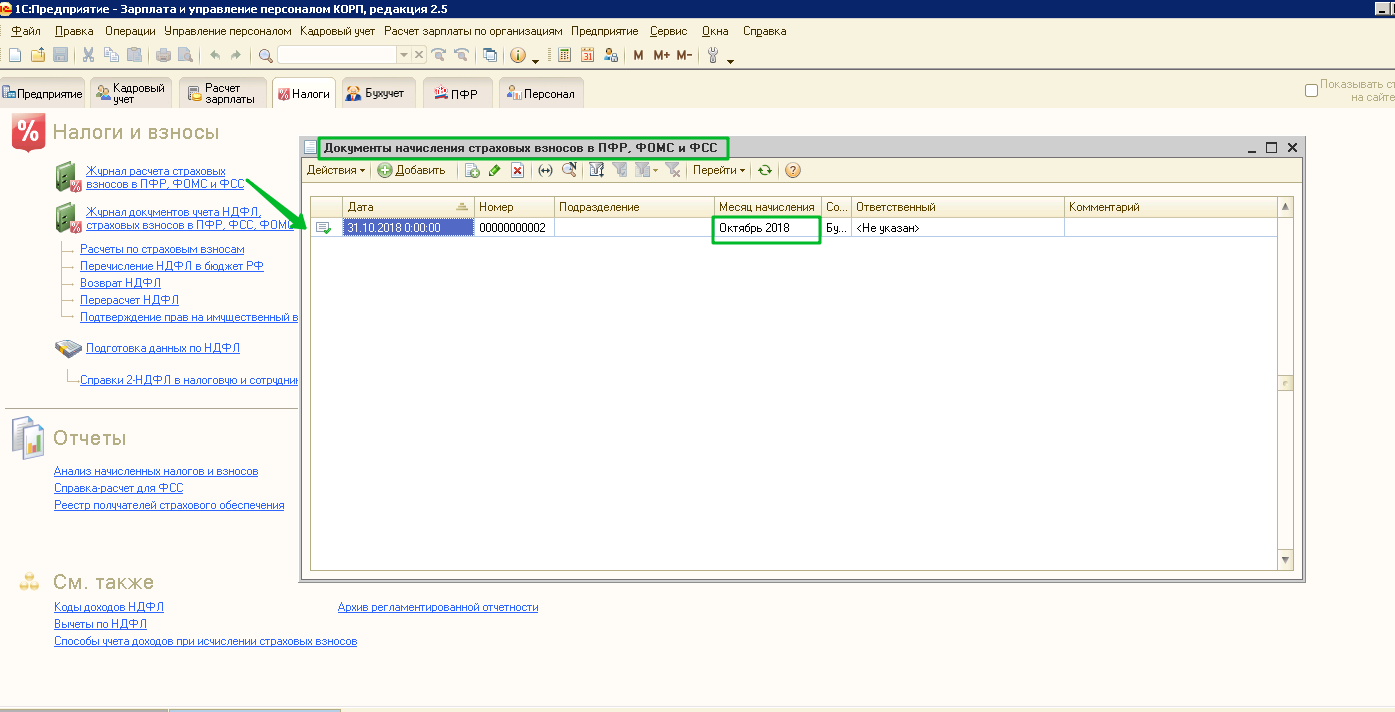Click the Print preview icon
Viewport: 1395px width, 712px height.
click(x=186, y=55)
